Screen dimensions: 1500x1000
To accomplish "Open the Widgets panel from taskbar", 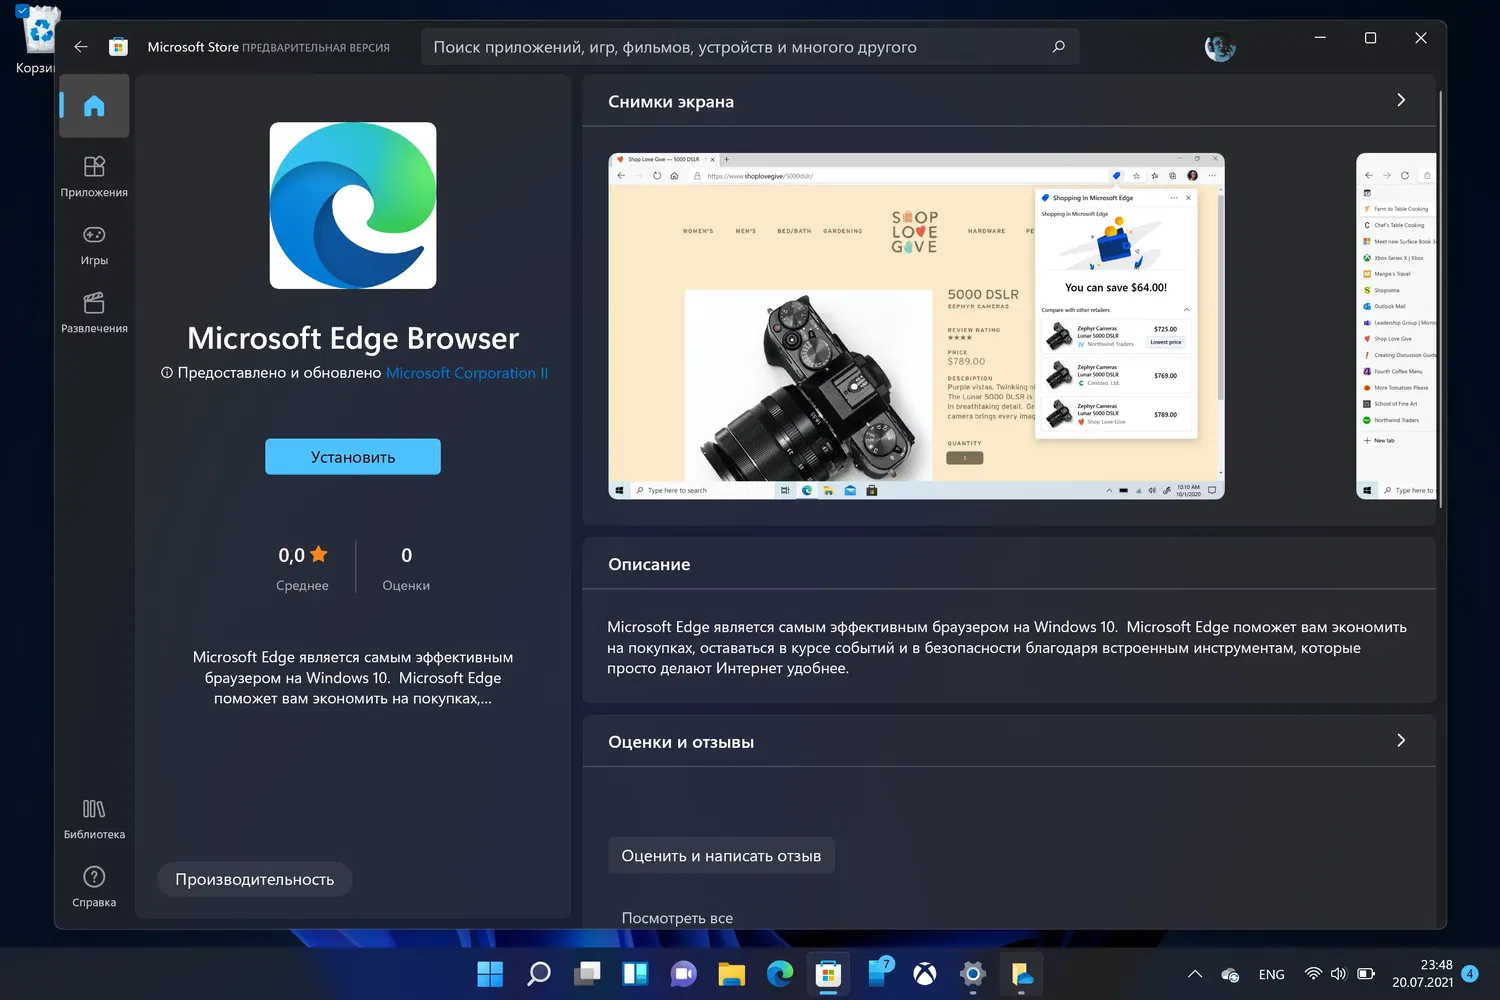I will [x=635, y=973].
